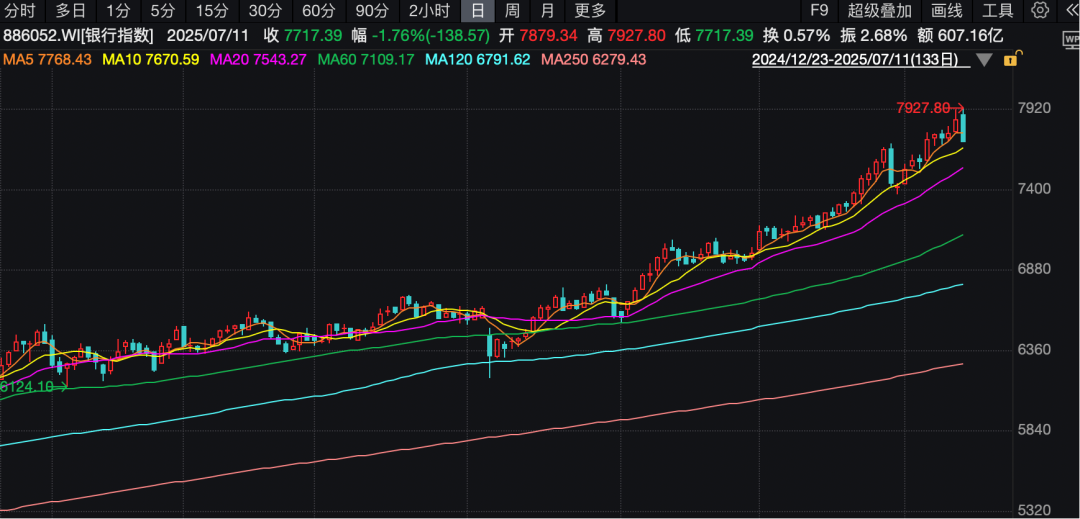
Task: Click the orange unlock padlock icon
Action: click(x=1014, y=59)
